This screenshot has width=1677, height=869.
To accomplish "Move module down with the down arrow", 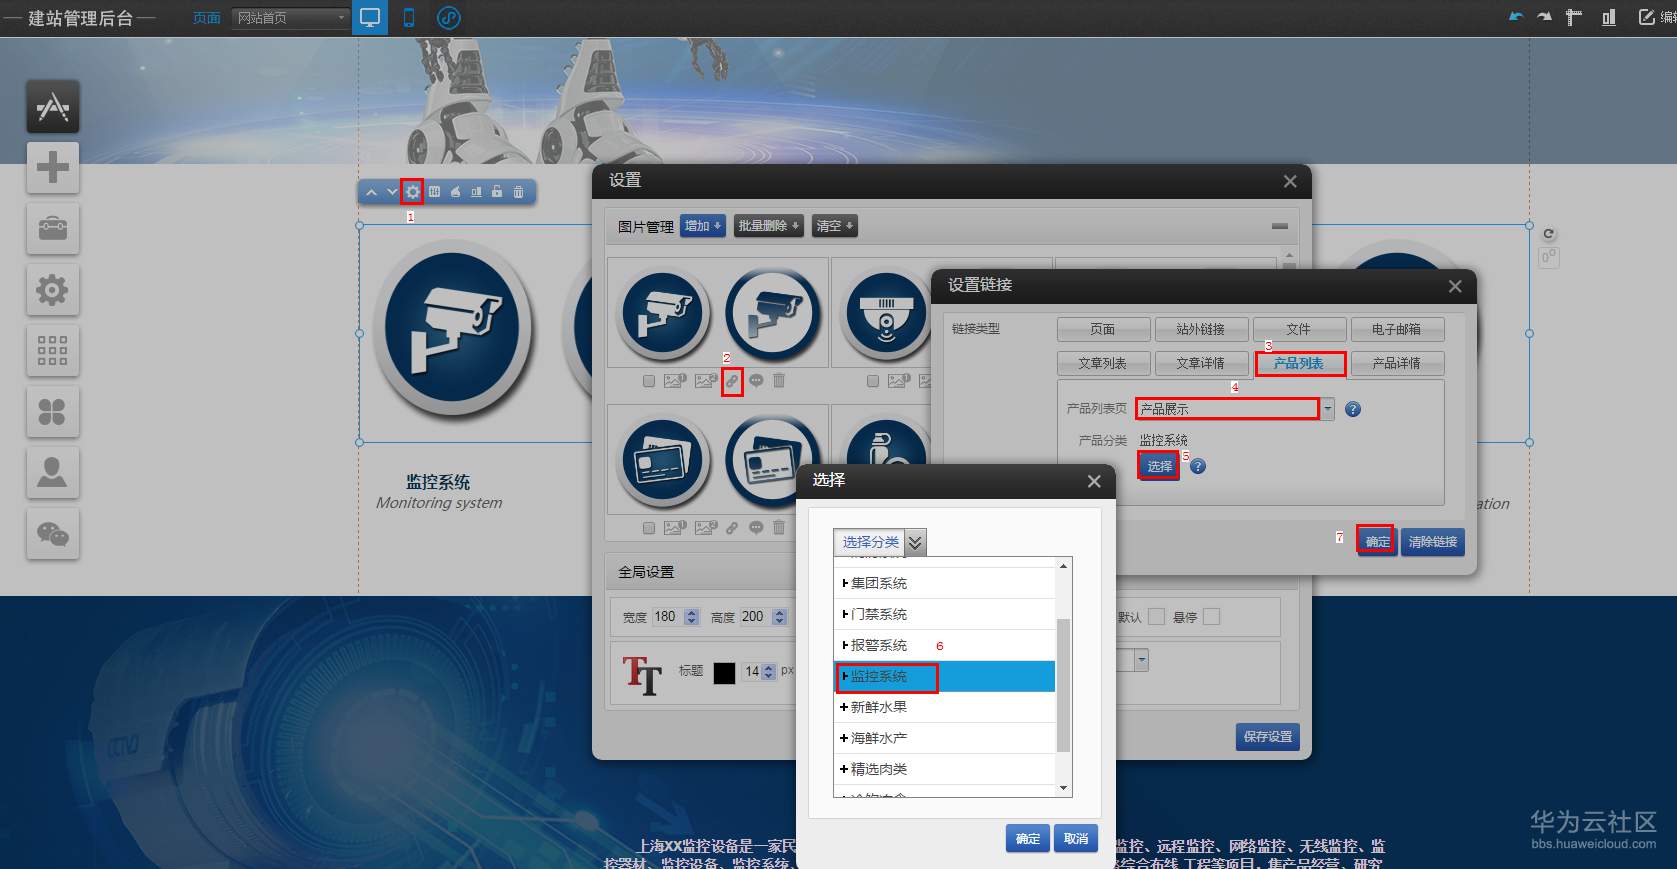I will click(x=391, y=192).
